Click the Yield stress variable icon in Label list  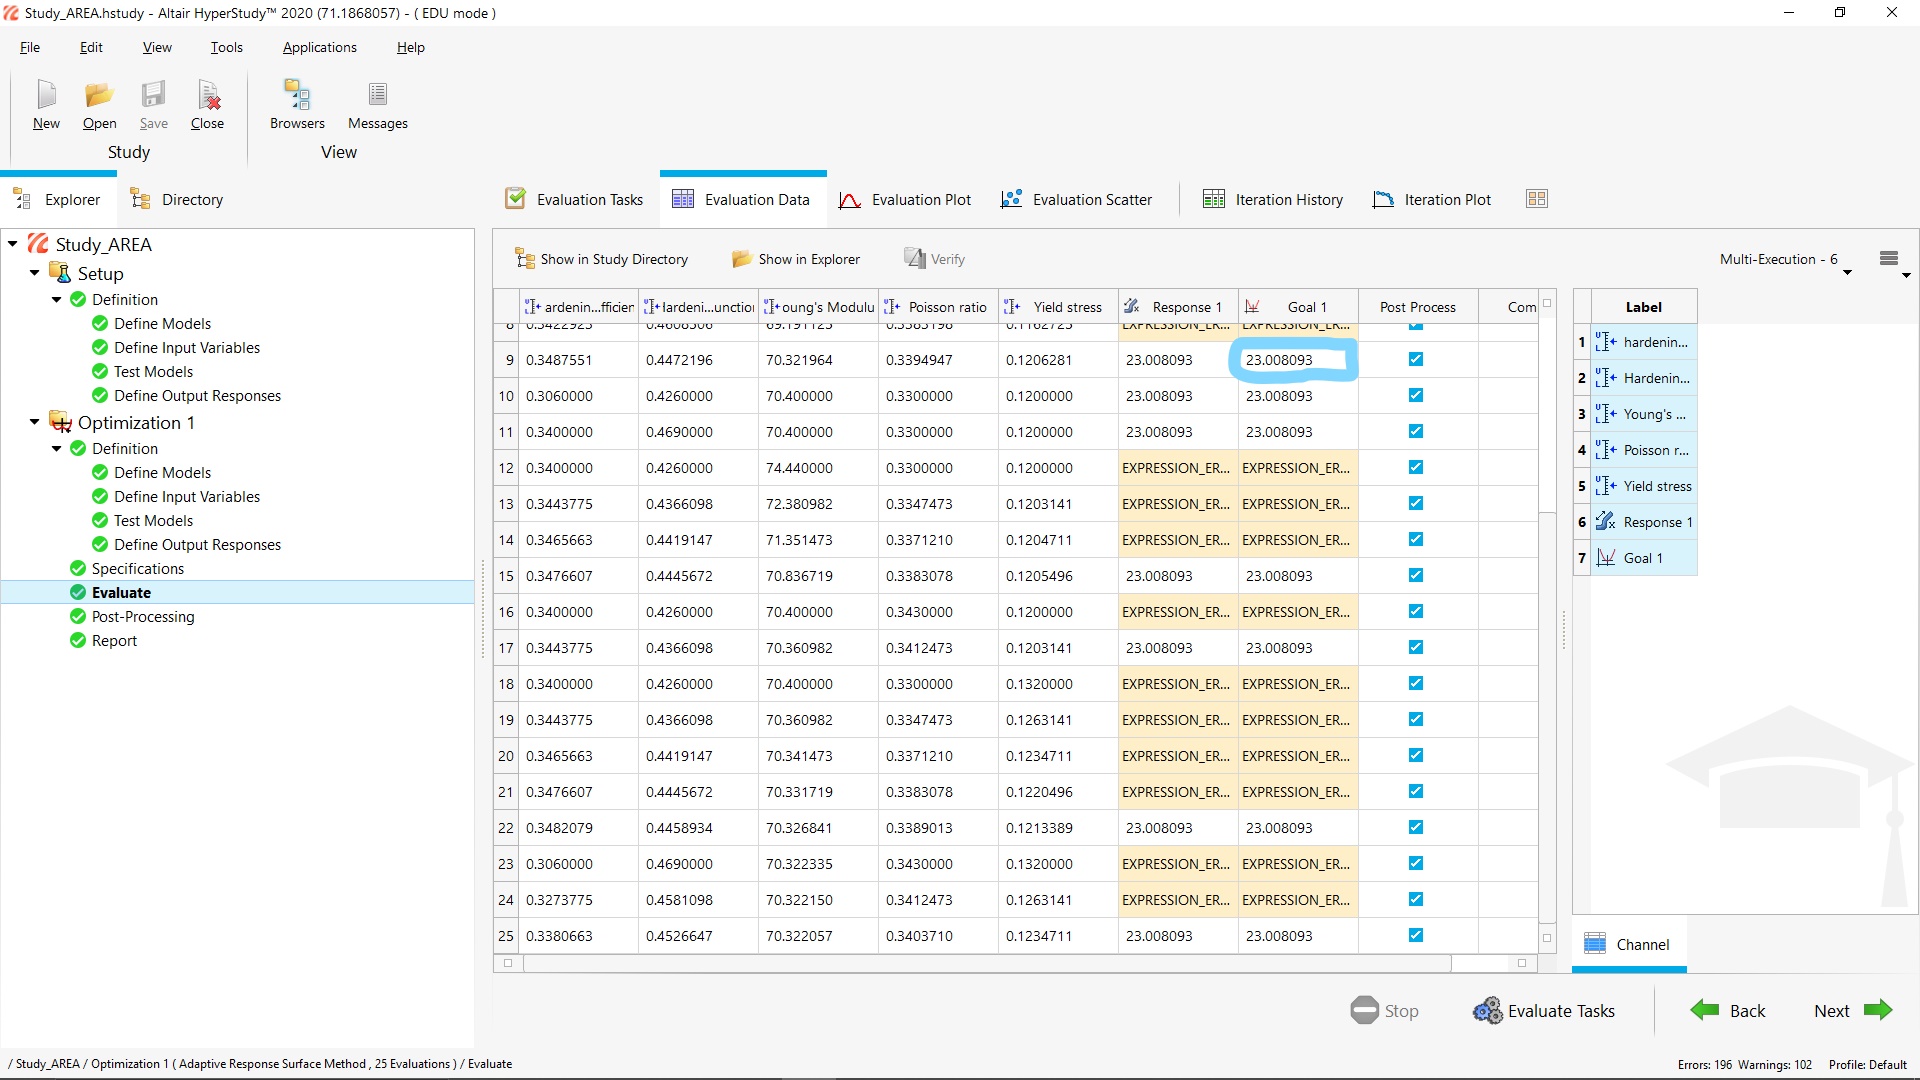click(1605, 486)
